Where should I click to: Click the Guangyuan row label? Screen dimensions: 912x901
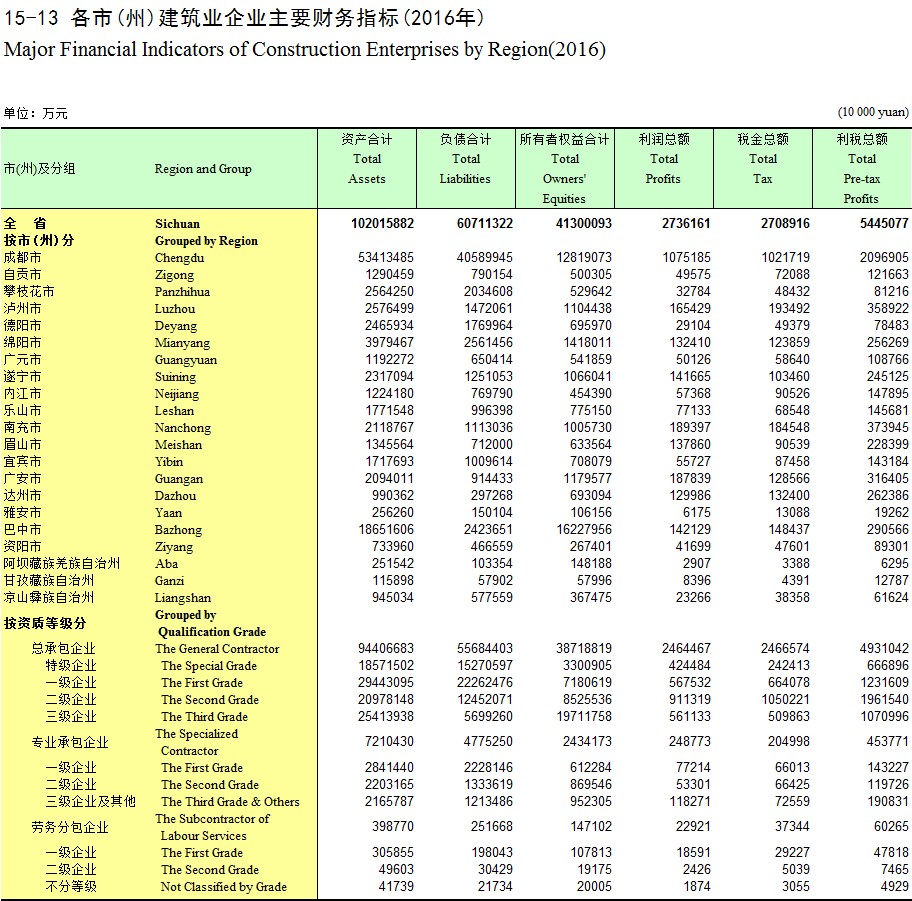(x=186, y=359)
